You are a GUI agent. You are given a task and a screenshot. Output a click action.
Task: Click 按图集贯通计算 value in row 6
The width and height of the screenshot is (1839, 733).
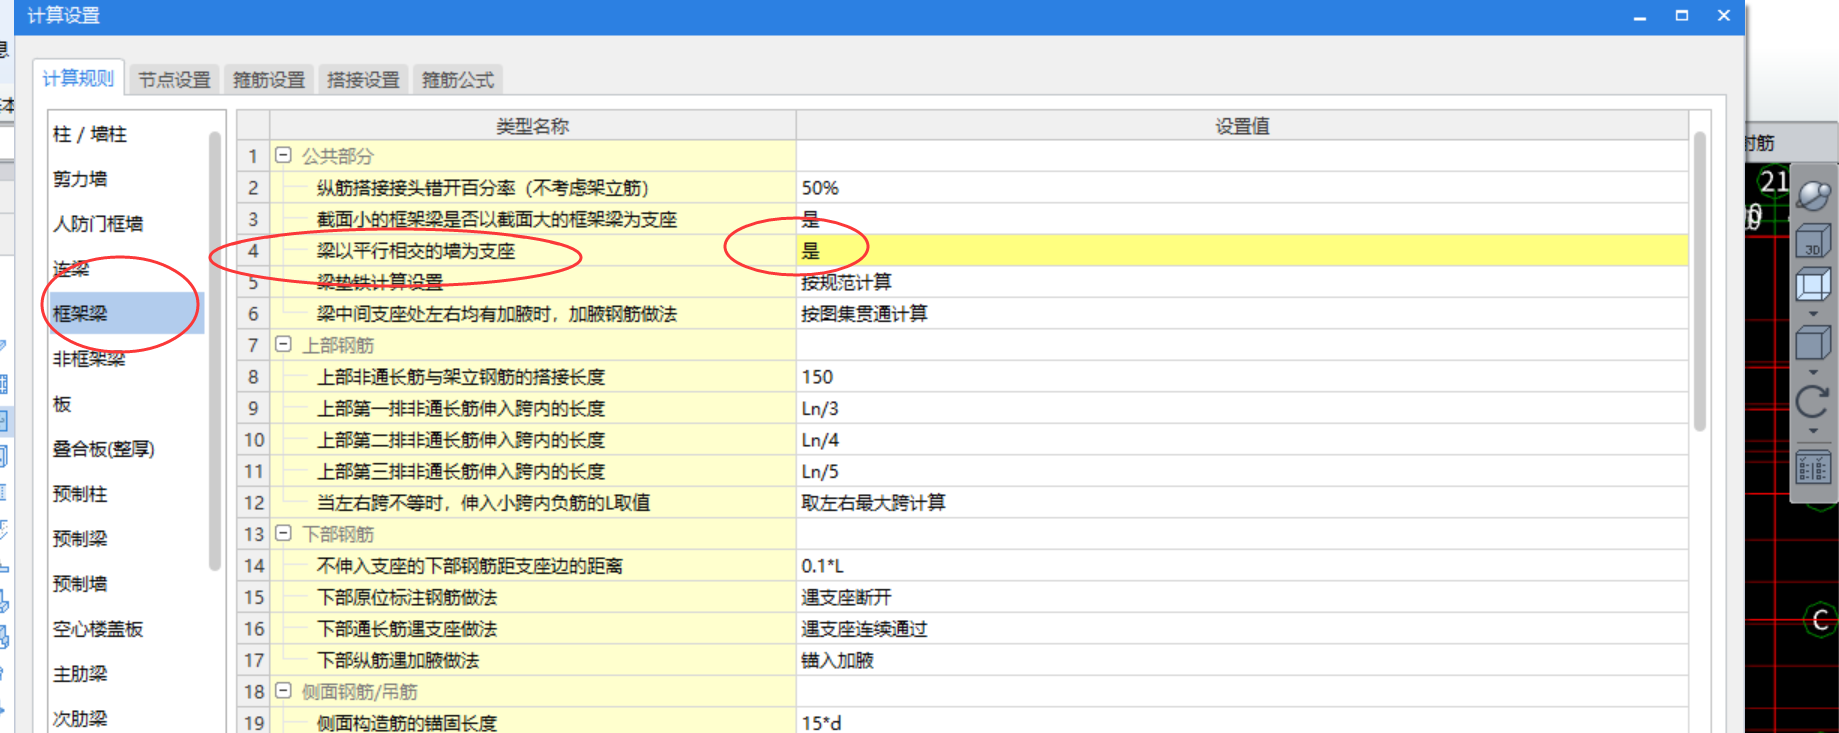point(864,314)
